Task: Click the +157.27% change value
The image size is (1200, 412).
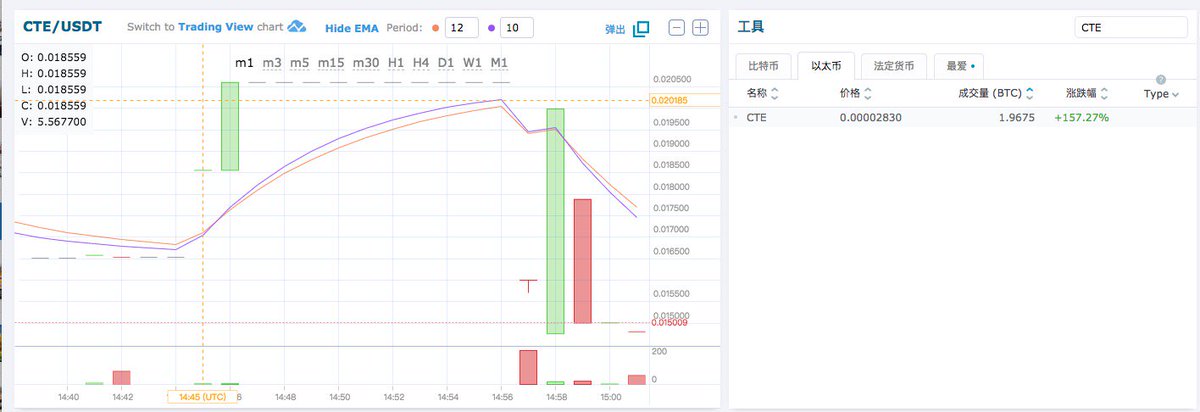Action: (x=1081, y=118)
